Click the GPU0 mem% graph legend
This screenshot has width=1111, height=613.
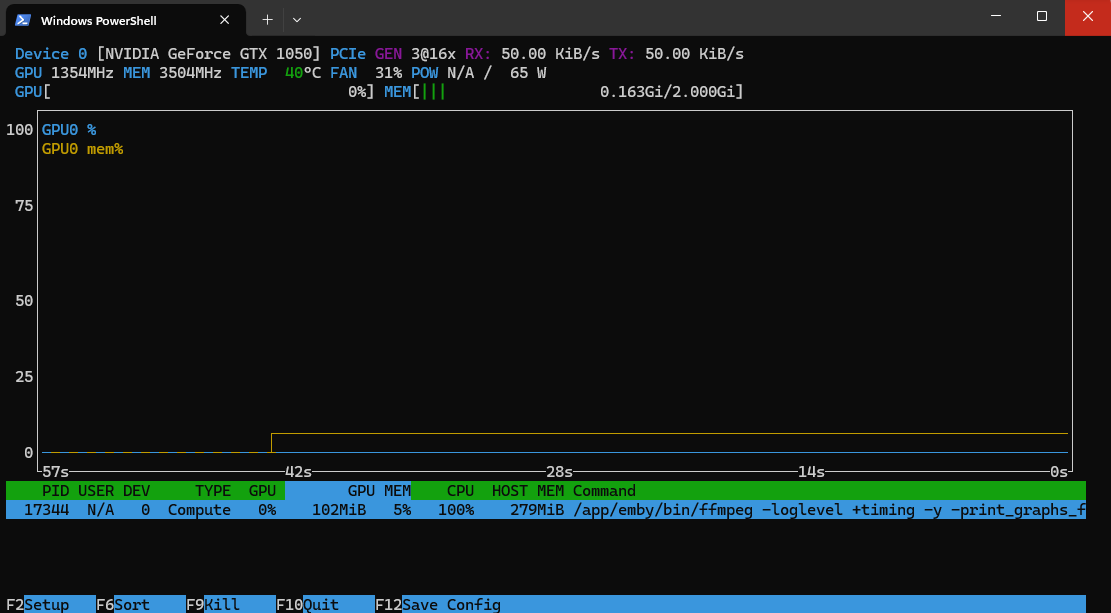tap(82, 149)
